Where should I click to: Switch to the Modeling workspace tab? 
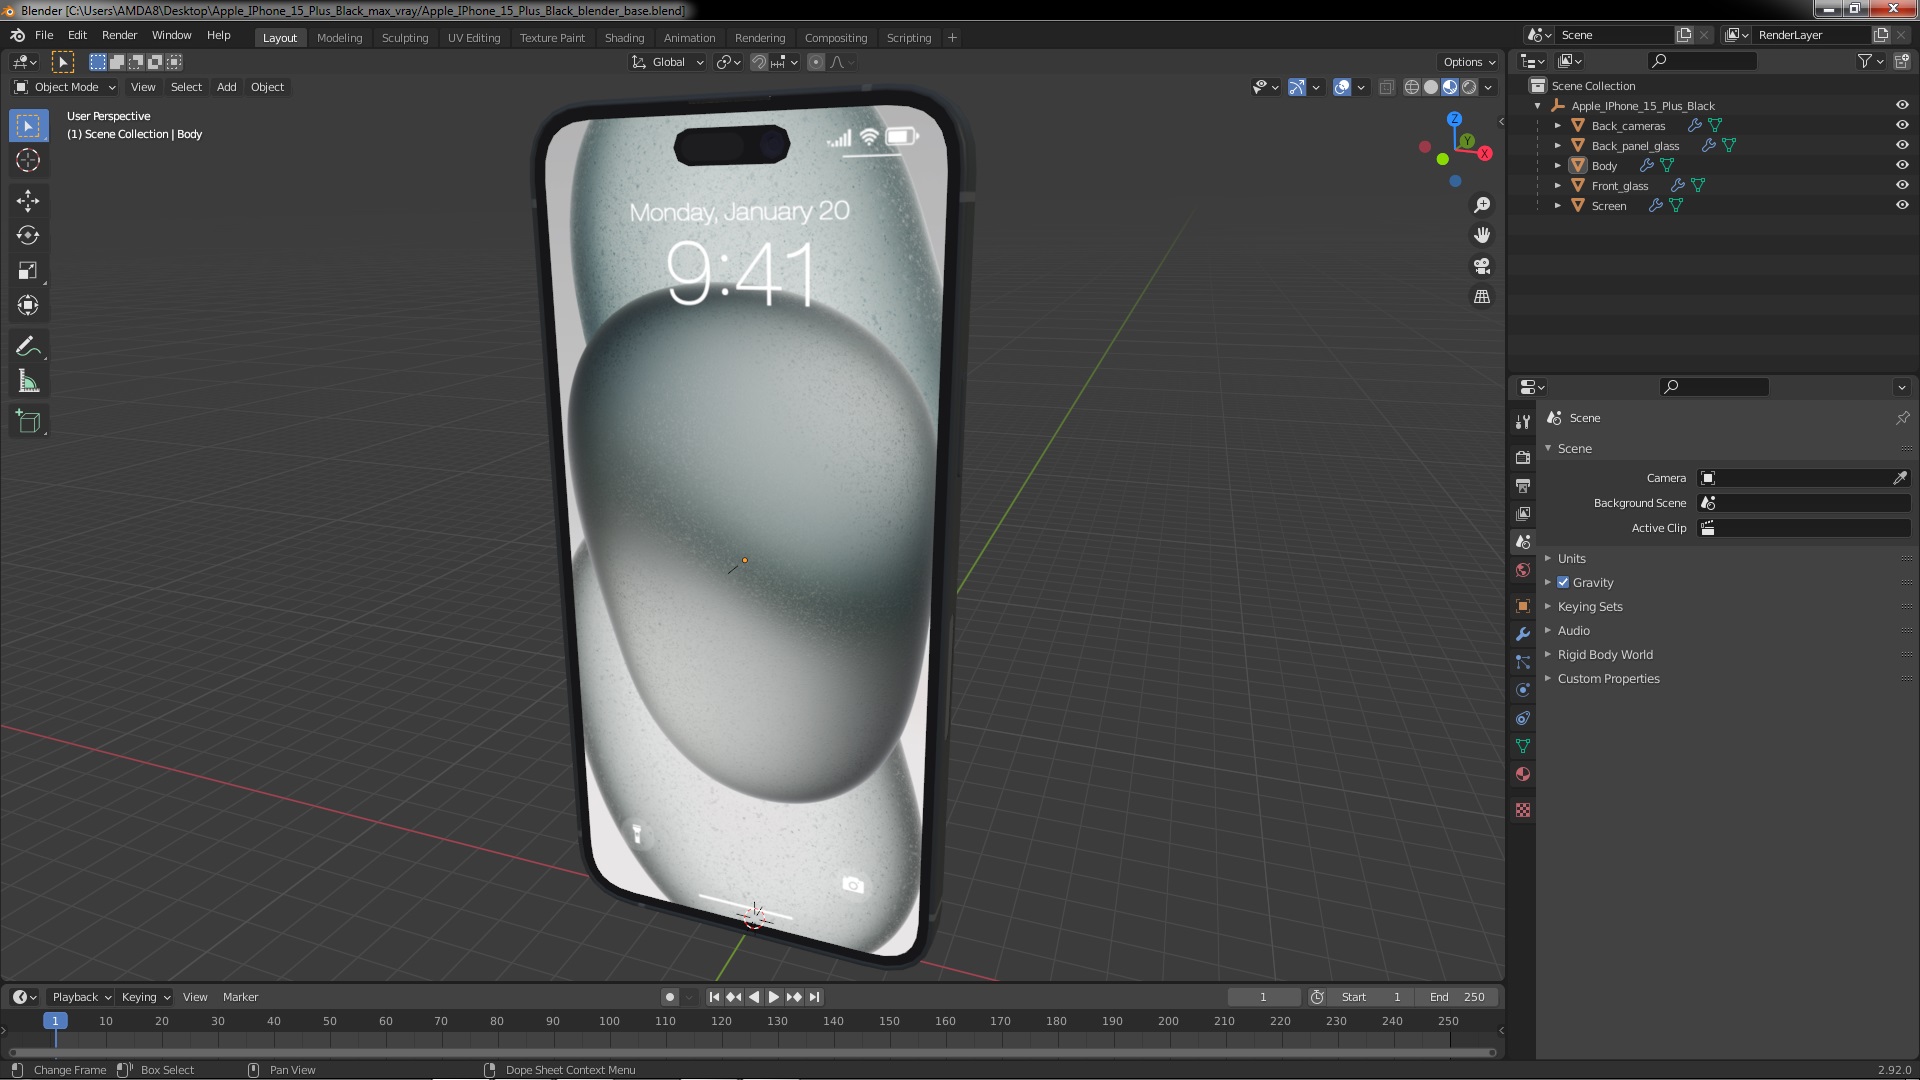[x=339, y=38]
